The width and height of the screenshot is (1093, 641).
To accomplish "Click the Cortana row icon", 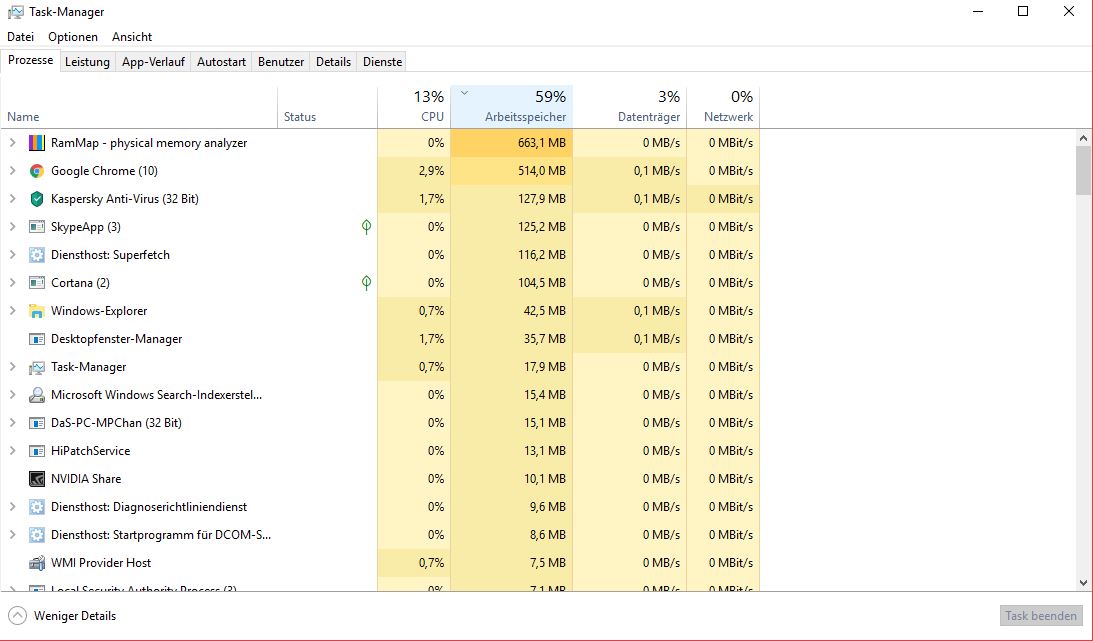I will (36, 283).
